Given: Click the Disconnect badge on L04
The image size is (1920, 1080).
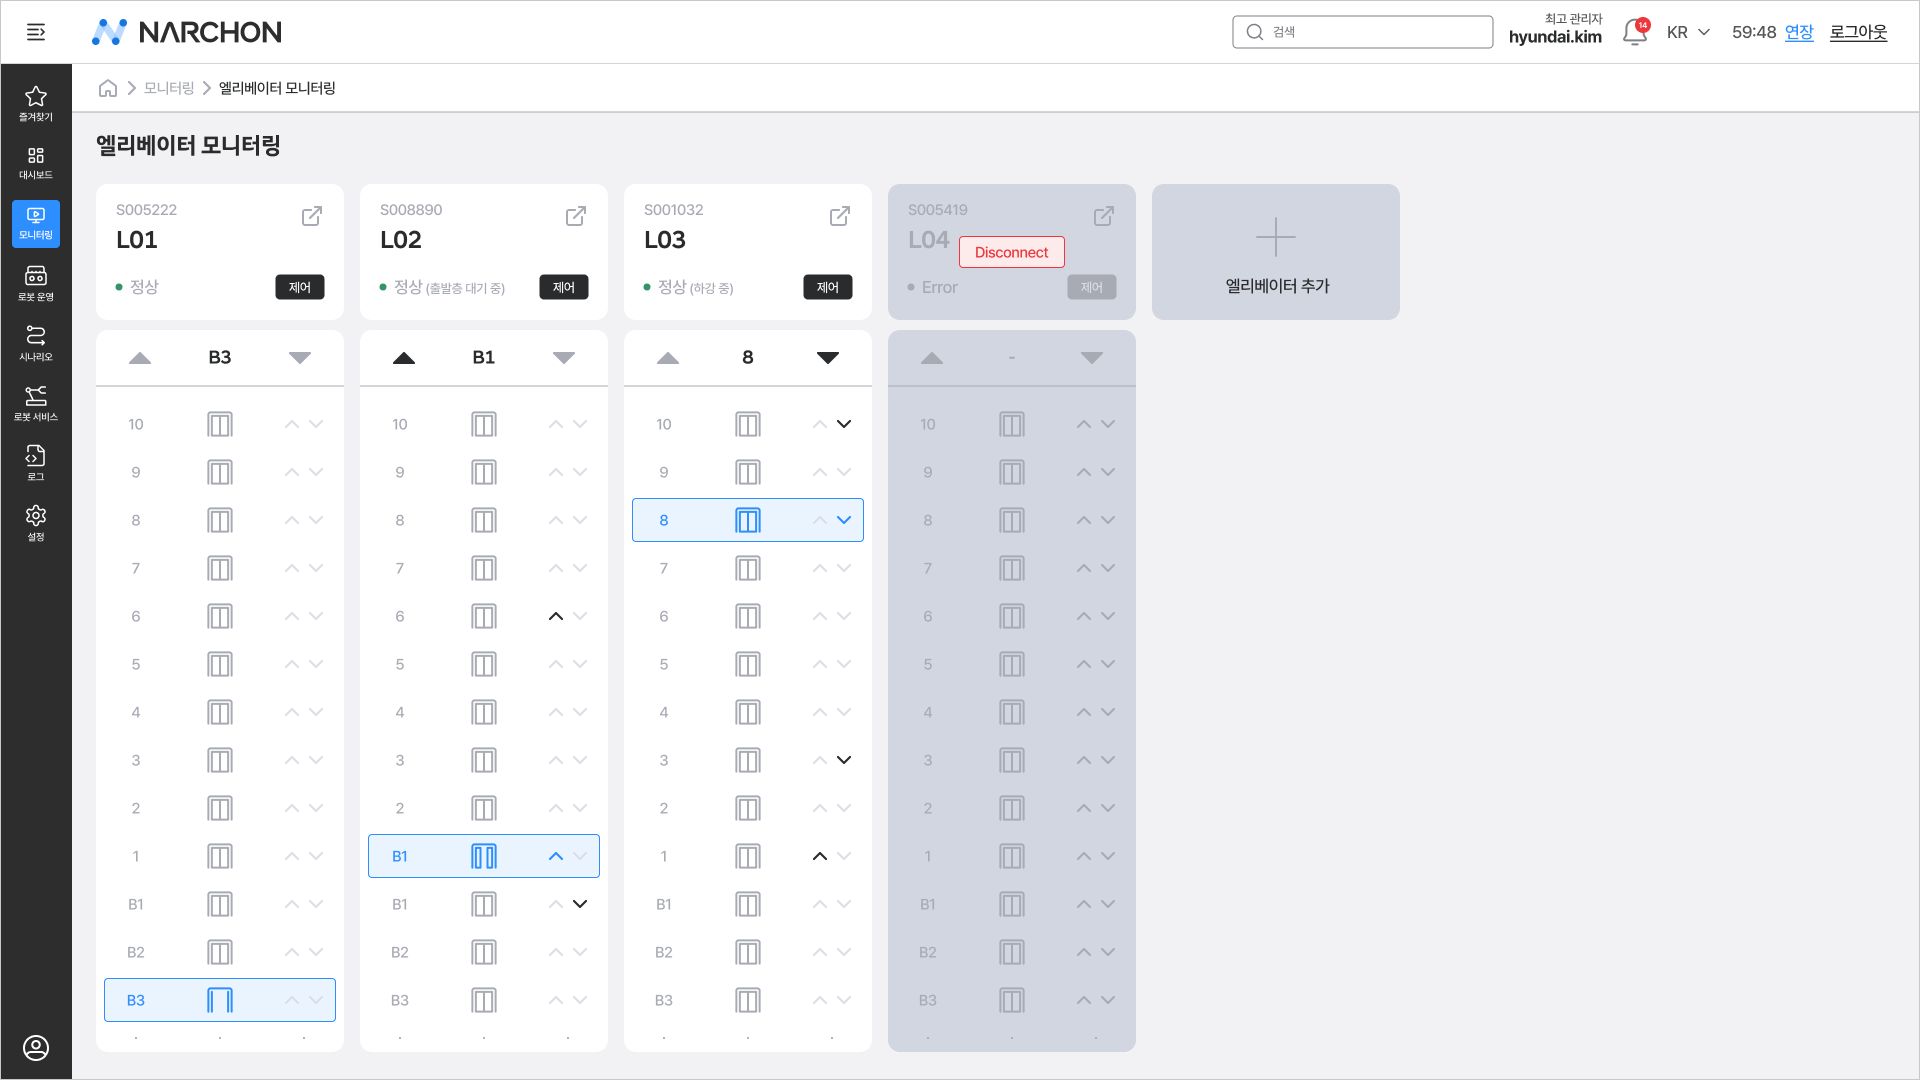Looking at the screenshot, I should point(1012,252).
